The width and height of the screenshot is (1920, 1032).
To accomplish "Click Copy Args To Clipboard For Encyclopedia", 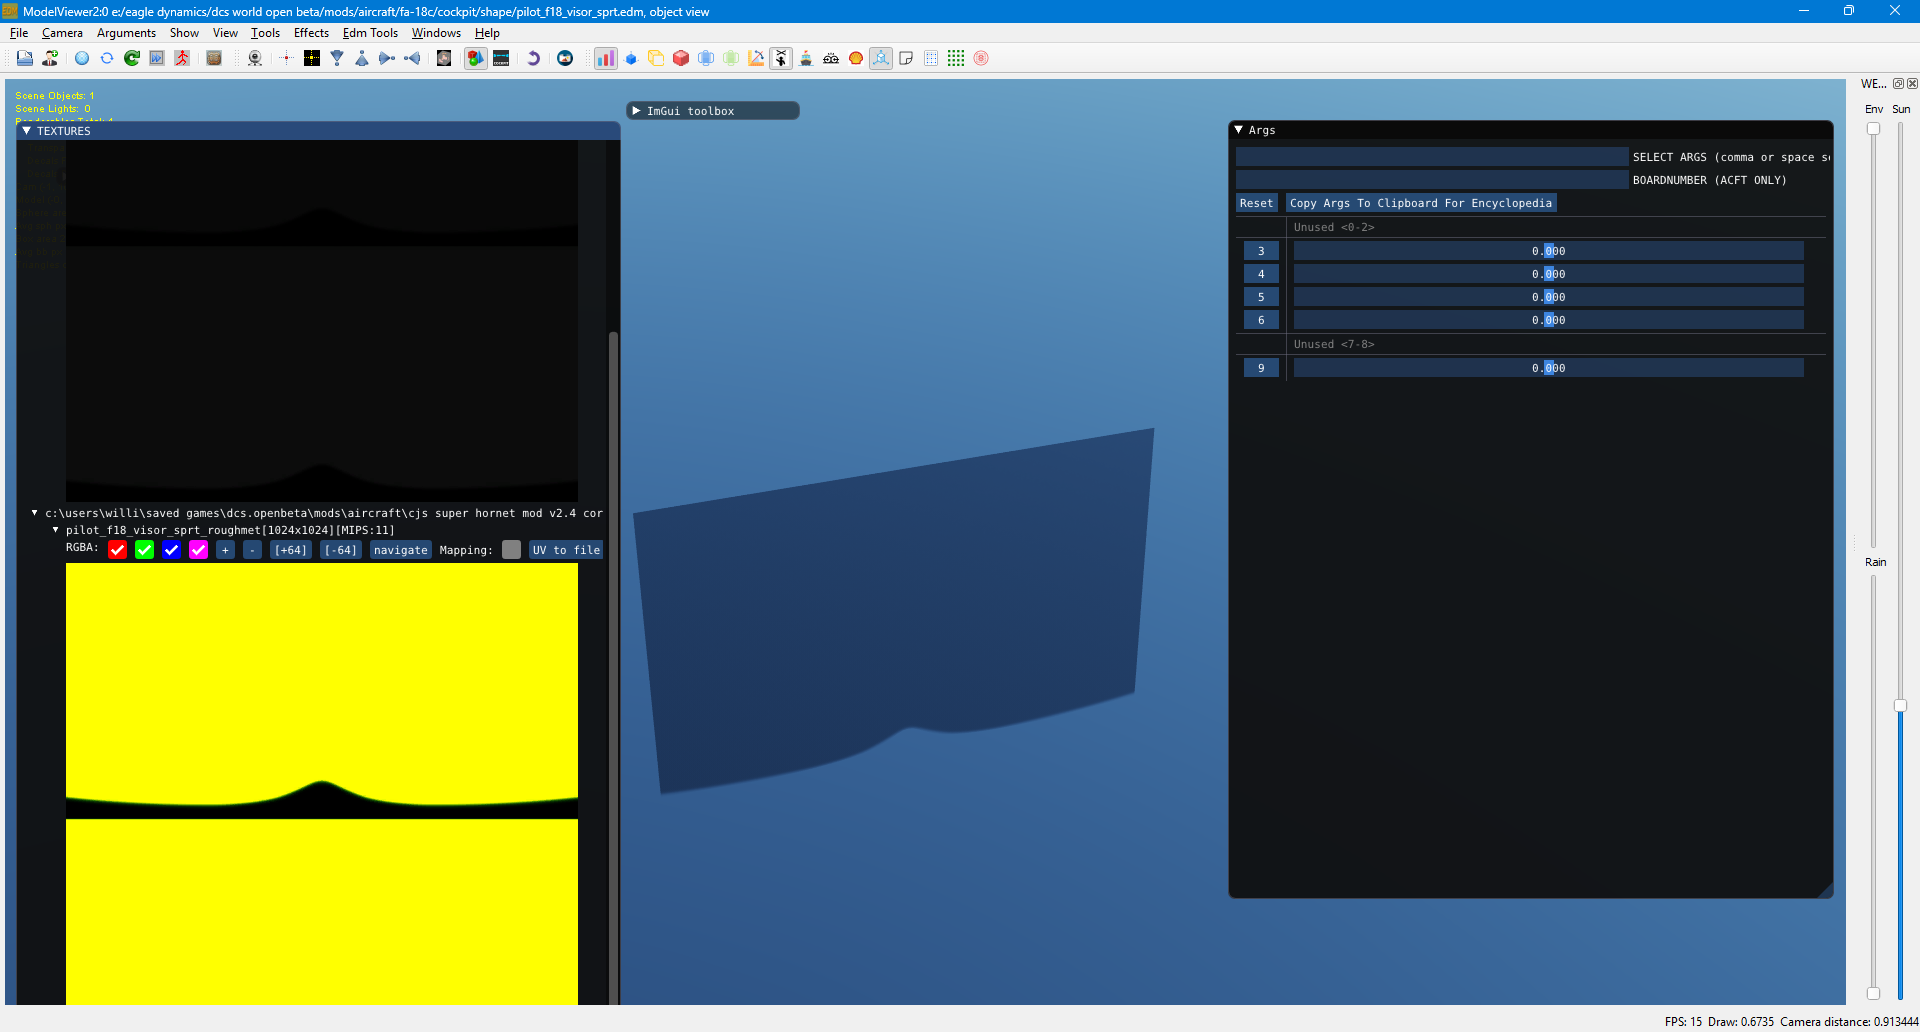I will click(1421, 203).
